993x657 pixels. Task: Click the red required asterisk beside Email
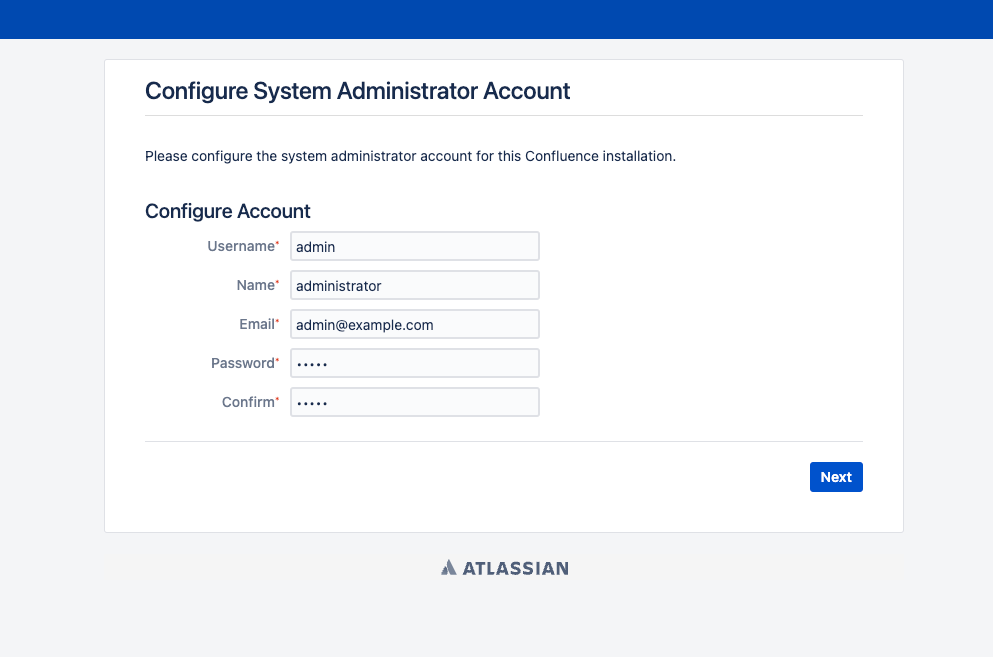point(277,321)
